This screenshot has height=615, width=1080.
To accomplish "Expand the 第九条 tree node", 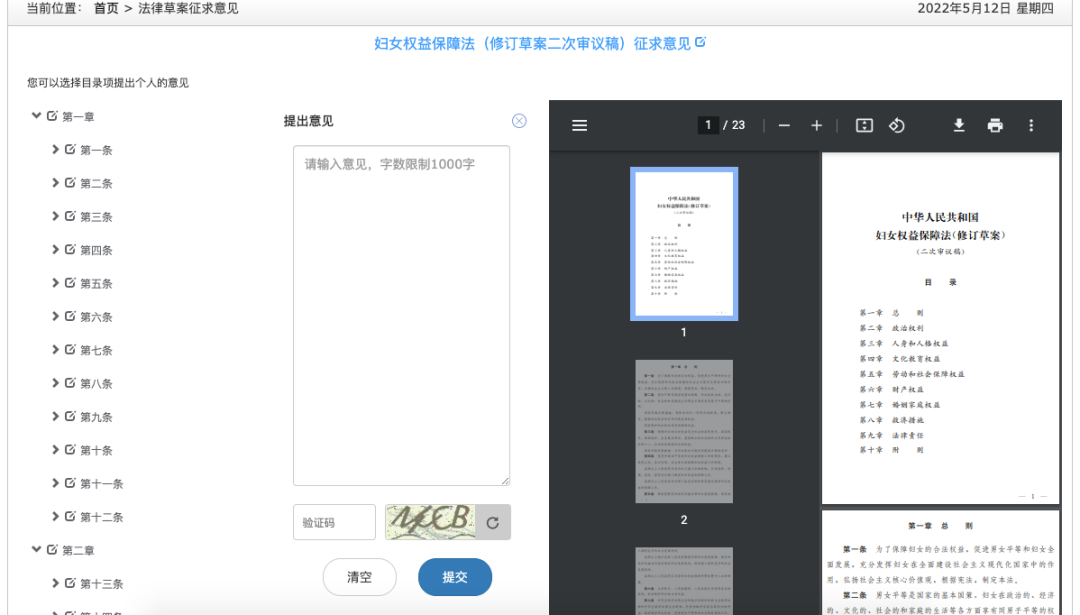I will tap(55, 416).
